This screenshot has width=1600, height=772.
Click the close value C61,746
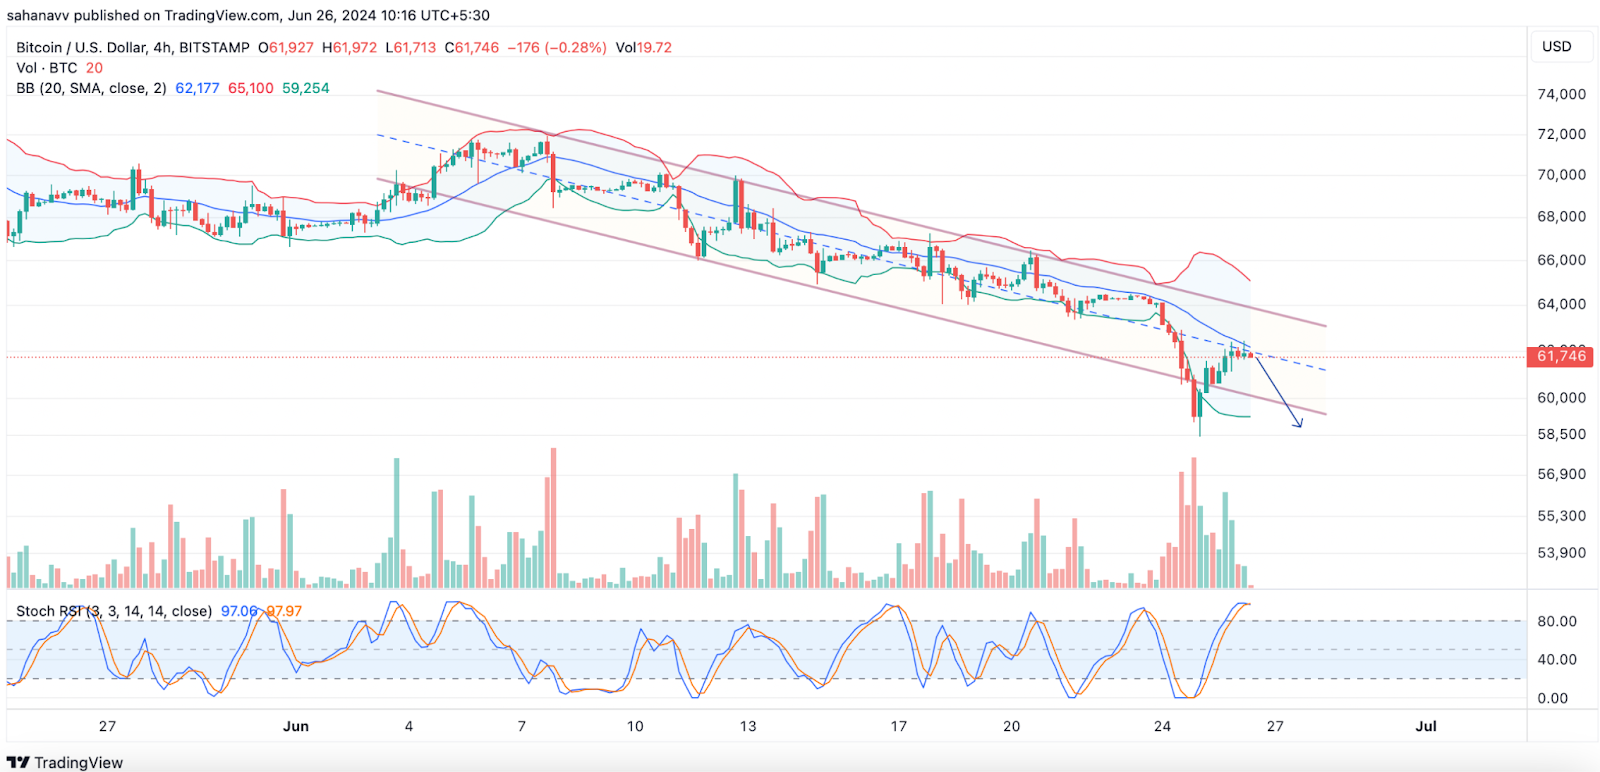point(471,47)
